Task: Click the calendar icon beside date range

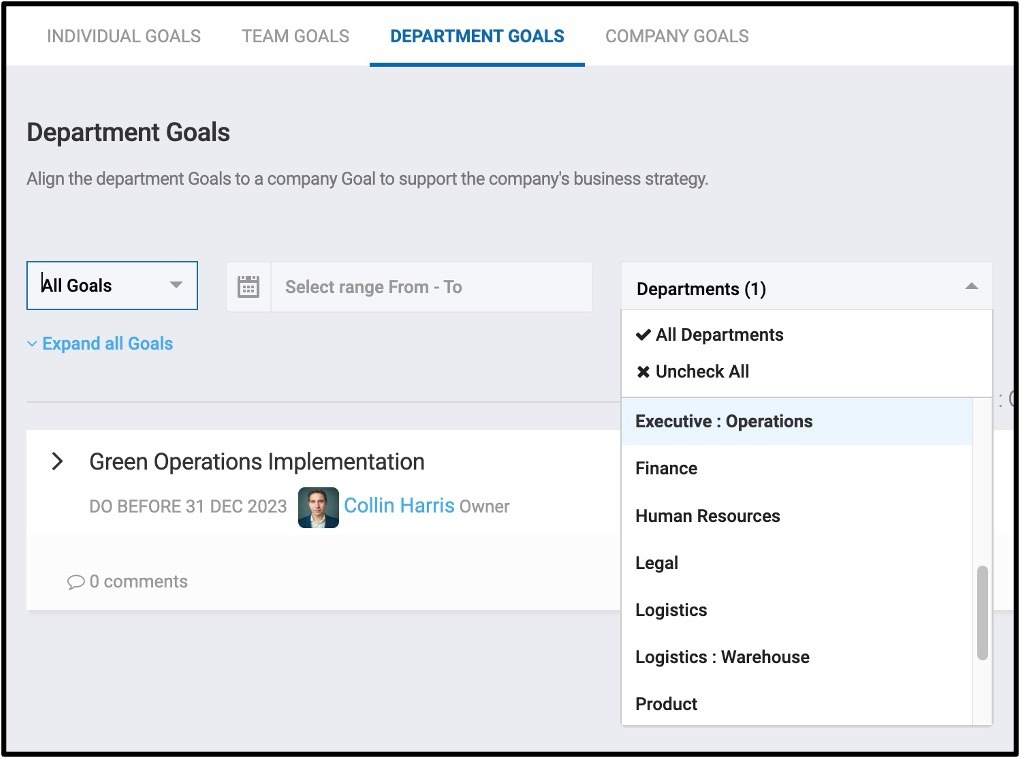Action: 248,287
